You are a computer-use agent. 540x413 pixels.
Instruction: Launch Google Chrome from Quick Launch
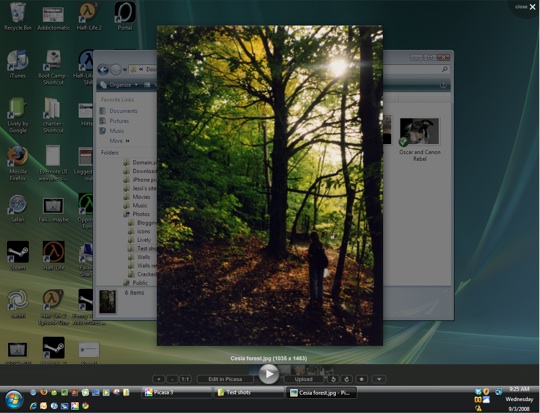point(85,406)
